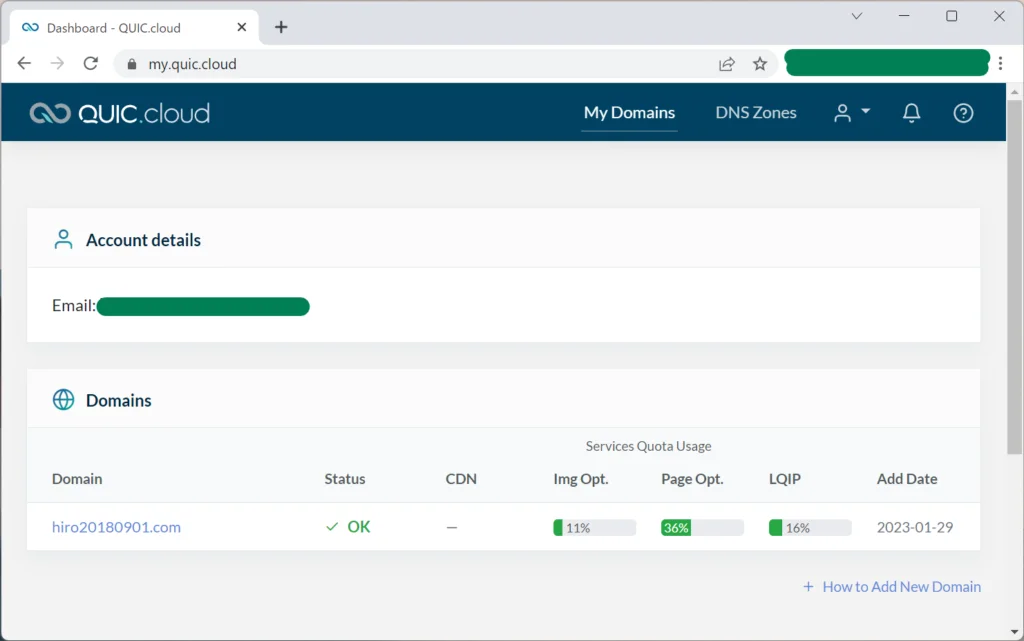This screenshot has width=1024, height=641.
Task: Click the Domains globe icon
Action: [x=63, y=399]
